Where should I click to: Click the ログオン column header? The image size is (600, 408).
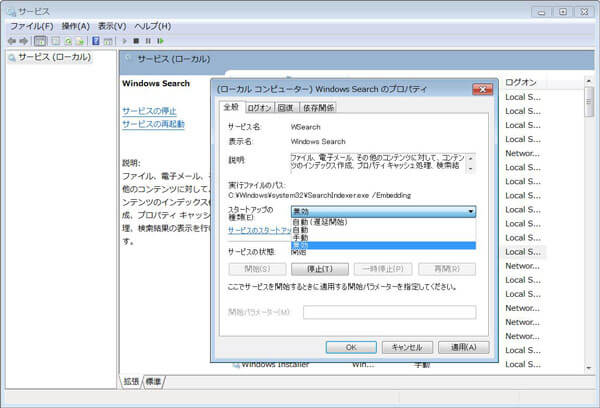click(521, 82)
